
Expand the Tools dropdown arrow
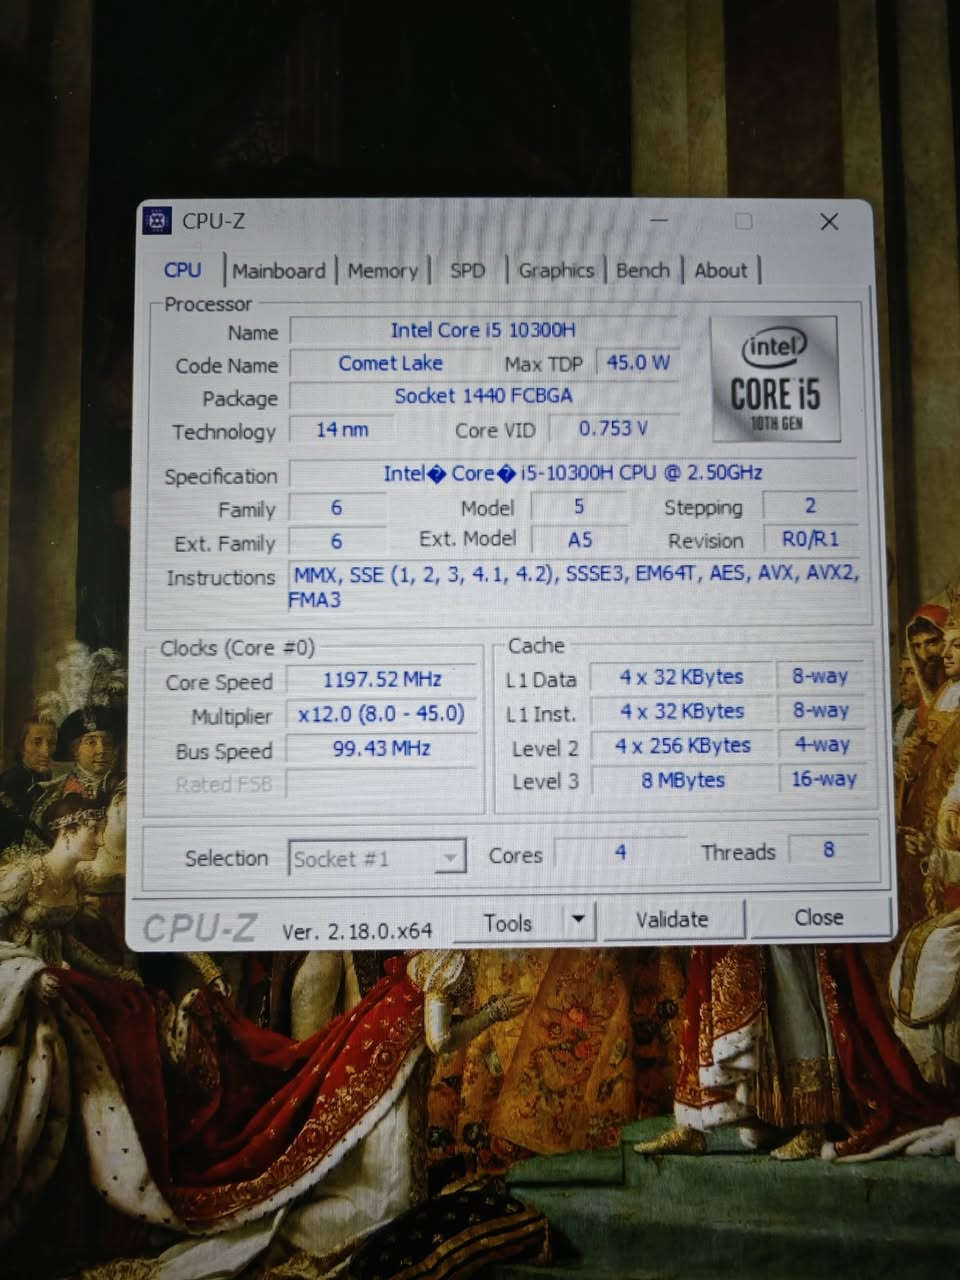coord(578,920)
